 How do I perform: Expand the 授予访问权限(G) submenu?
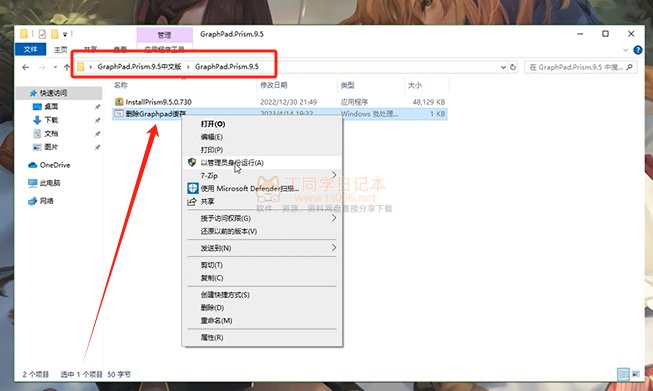point(262,218)
